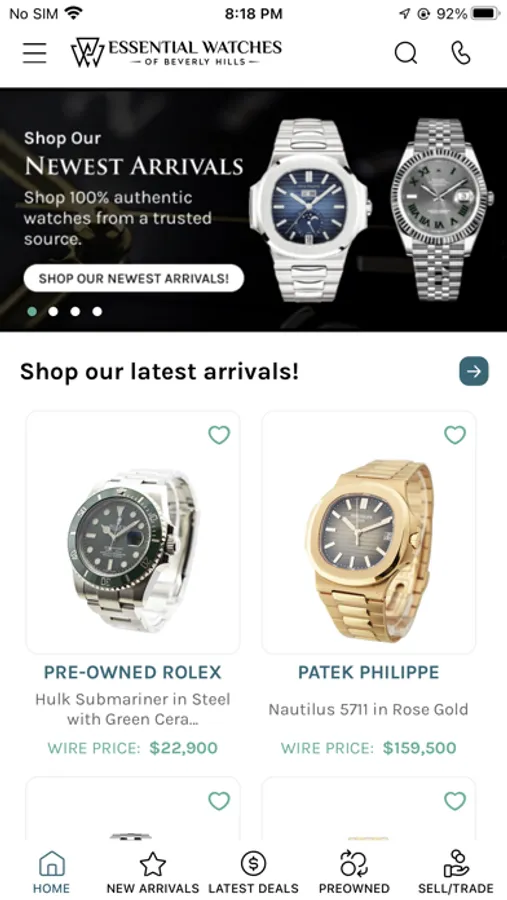View the rose gold Nautilus watch image
Image resolution: width=507 pixels, height=900 pixels.
(x=369, y=532)
